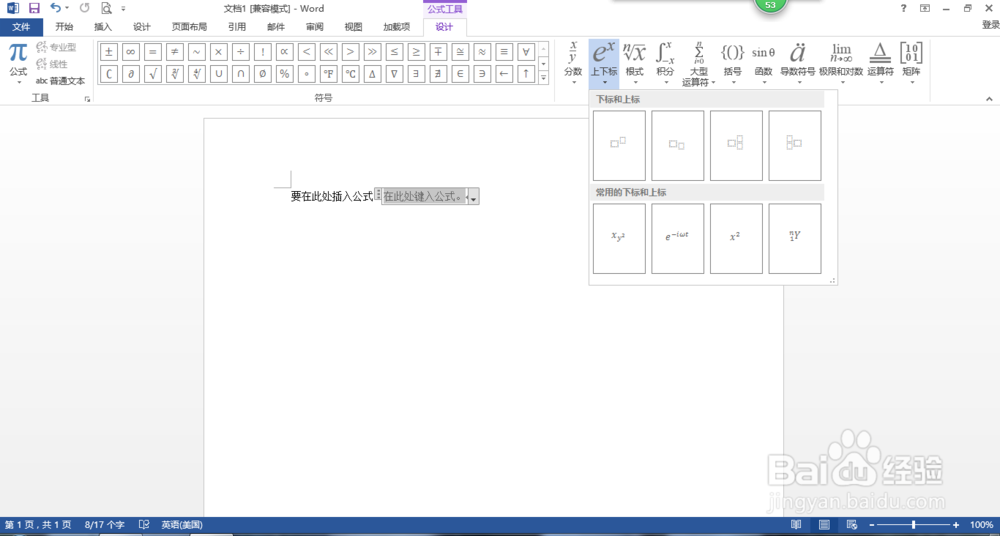Screen dimensions: 1000x536
Task: Open the 函数 function dropdown
Action: pyautogui.click(x=763, y=63)
